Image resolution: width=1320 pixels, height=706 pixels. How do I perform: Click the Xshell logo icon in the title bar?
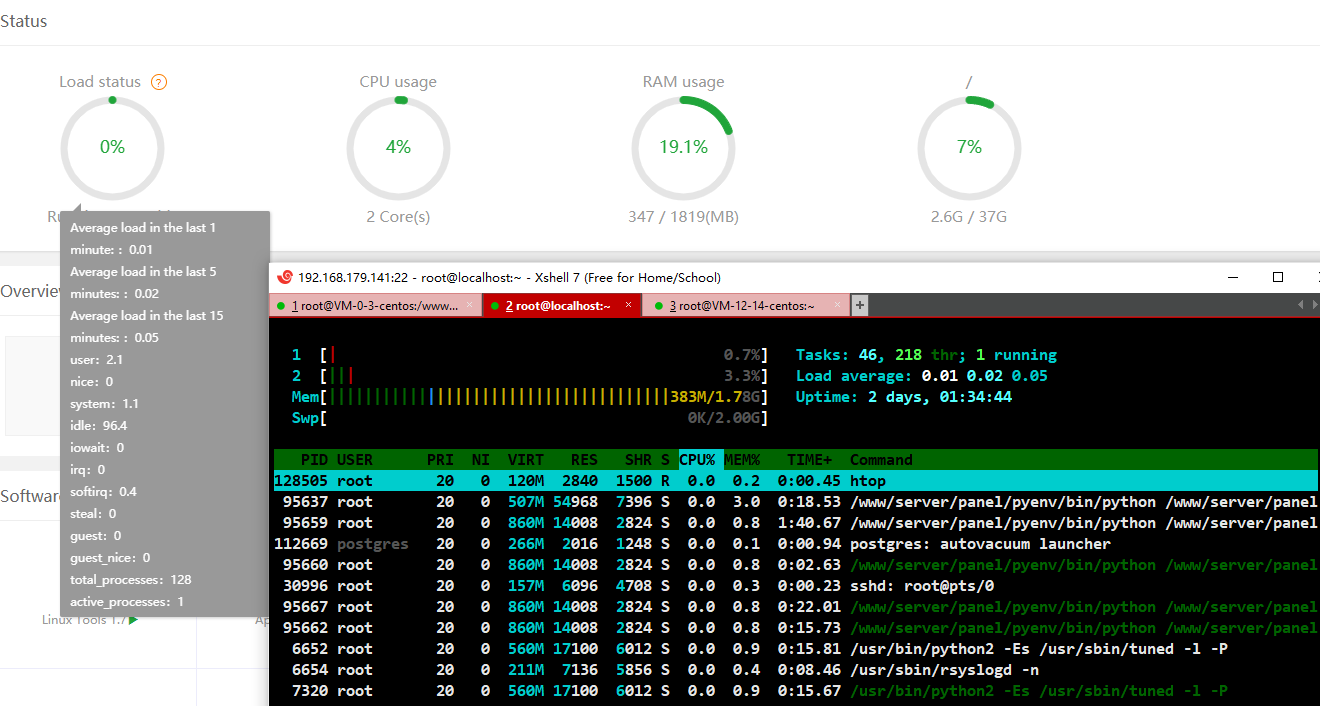pyautogui.click(x=284, y=277)
